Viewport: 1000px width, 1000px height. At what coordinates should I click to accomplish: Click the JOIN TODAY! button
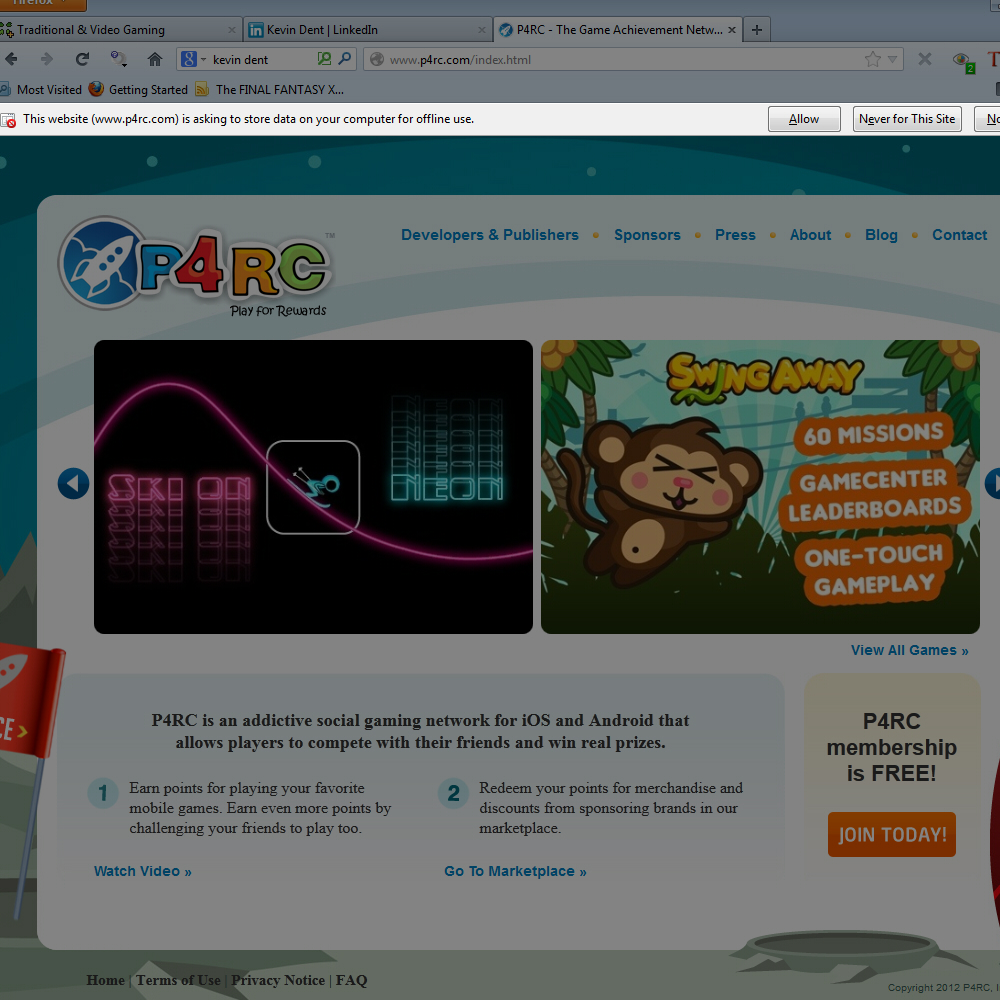[x=891, y=834]
